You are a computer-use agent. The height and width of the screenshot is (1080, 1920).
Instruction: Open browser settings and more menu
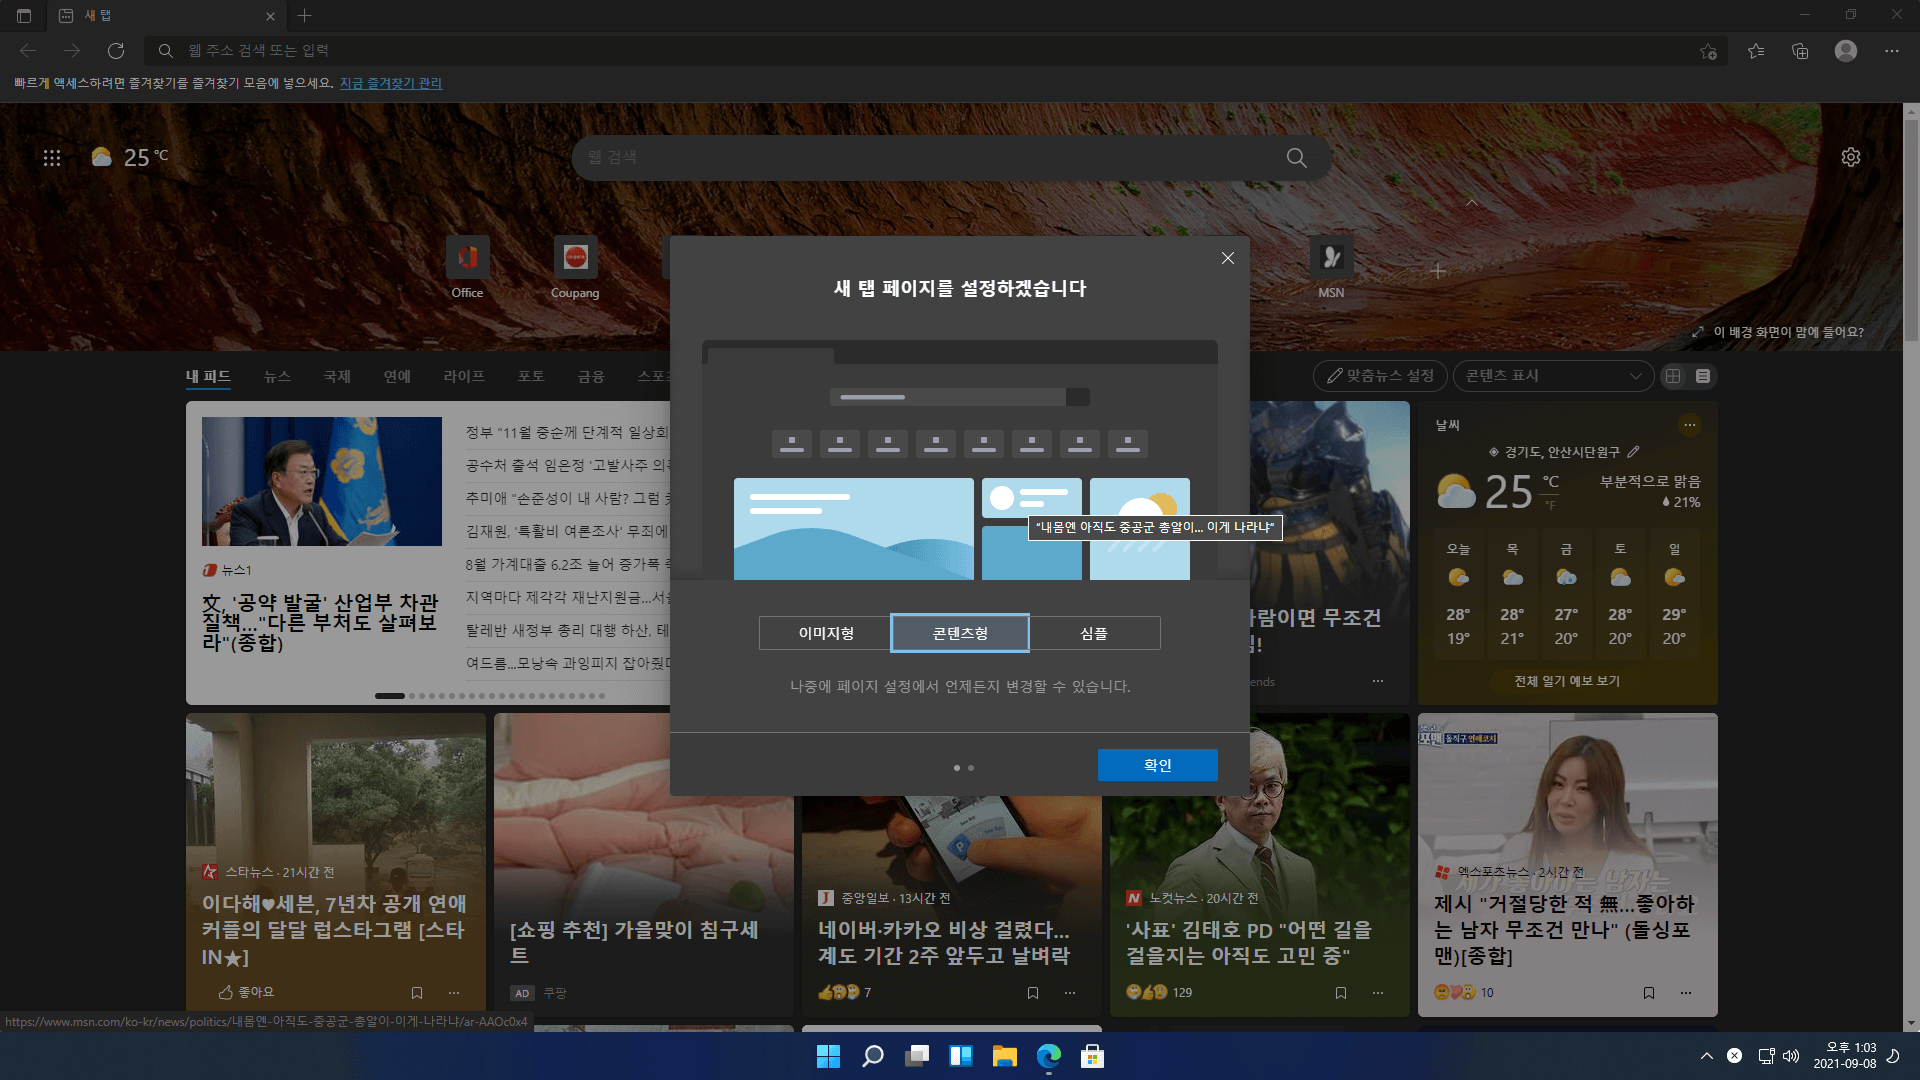coord(1891,51)
